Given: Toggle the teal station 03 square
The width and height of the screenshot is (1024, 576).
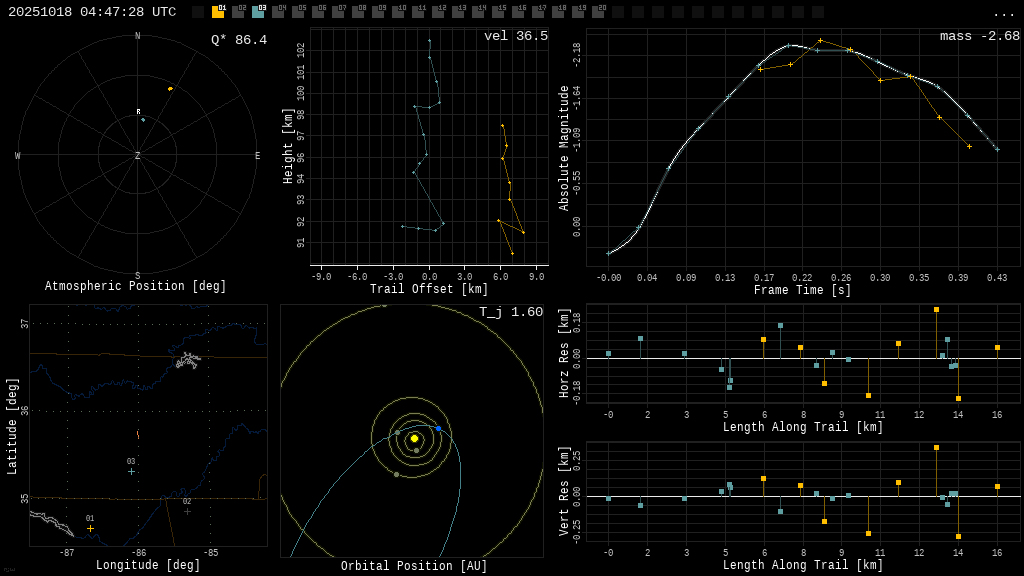Looking at the screenshot, I should tap(258, 12).
